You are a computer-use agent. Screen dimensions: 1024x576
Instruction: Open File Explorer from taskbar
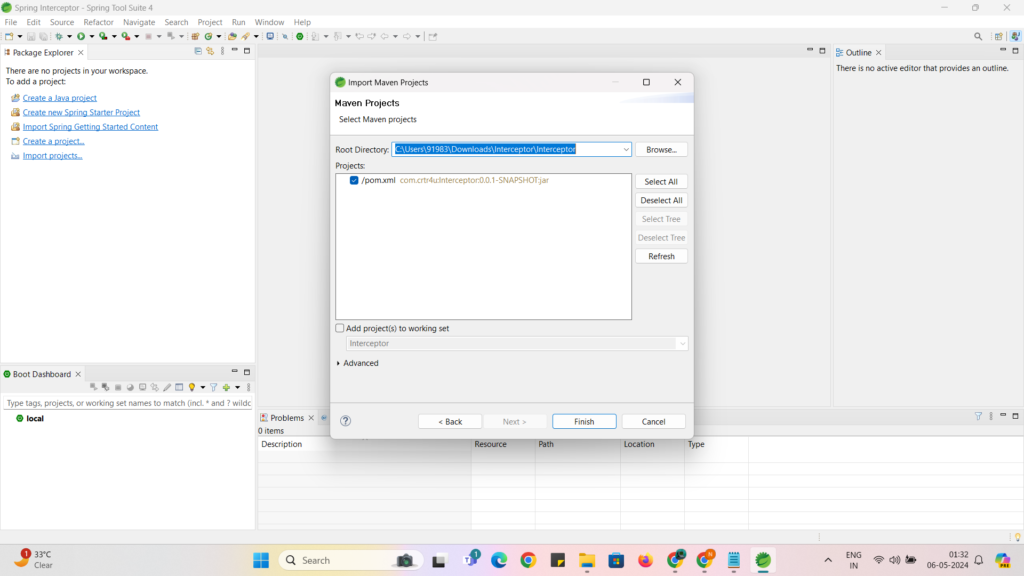click(586, 560)
